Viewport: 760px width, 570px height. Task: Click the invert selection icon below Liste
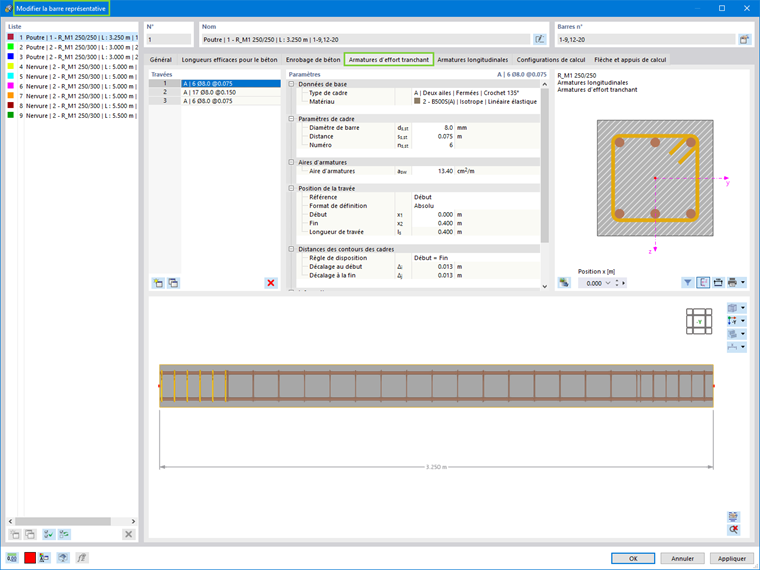pyautogui.click(x=64, y=534)
